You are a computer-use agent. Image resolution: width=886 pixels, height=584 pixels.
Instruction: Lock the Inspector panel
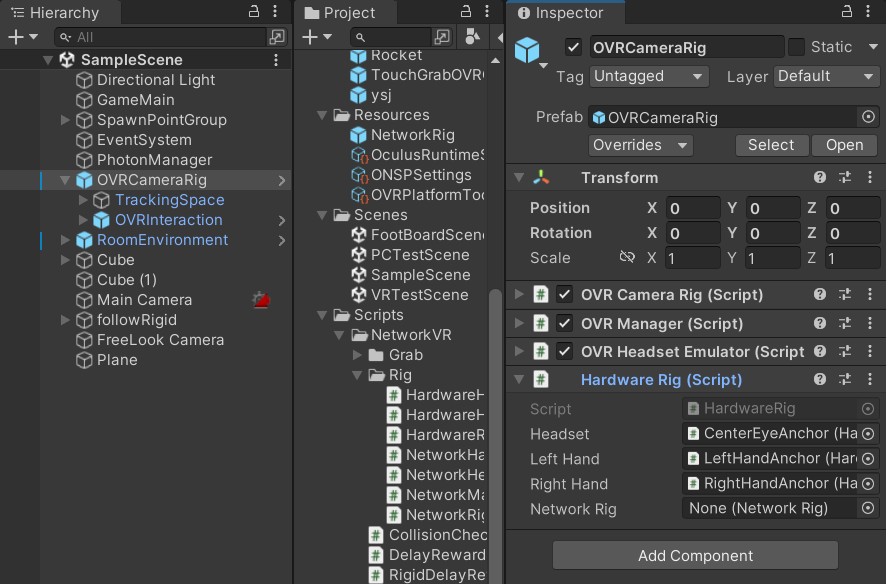coord(846,11)
